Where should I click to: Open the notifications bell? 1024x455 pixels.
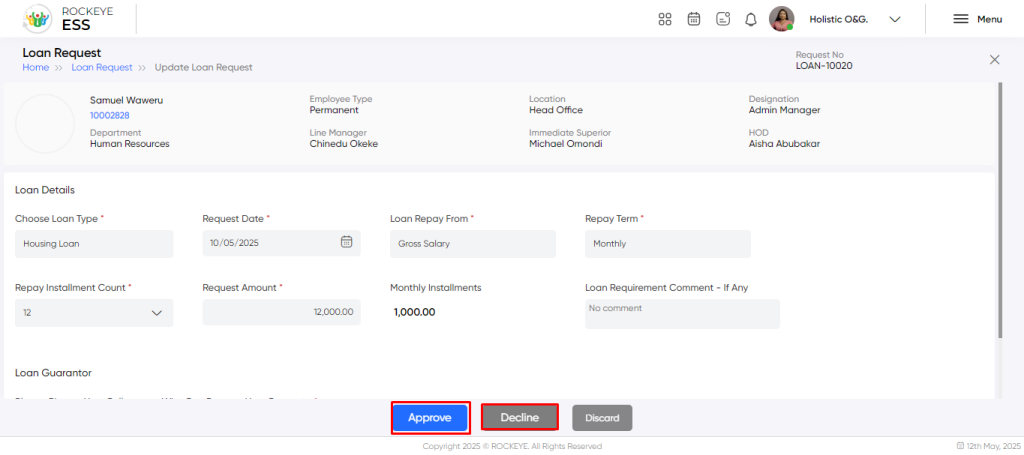coord(751,20)
